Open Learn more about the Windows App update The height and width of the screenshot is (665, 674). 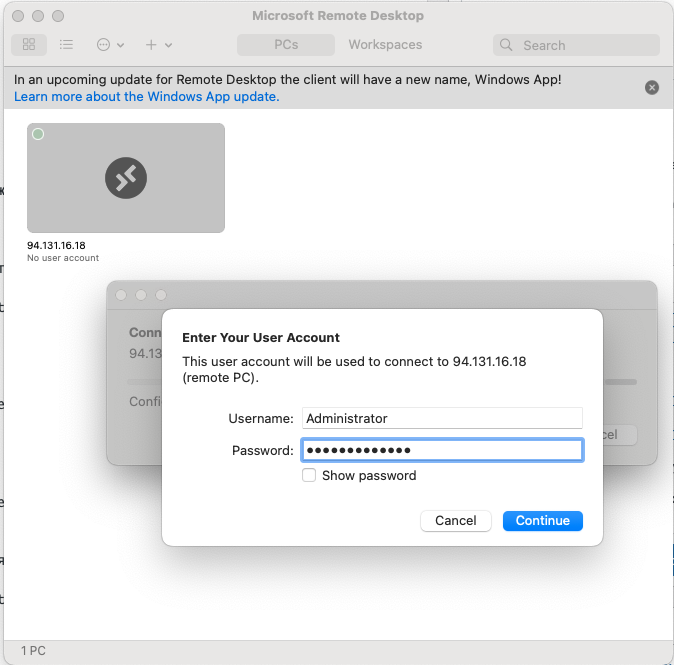pos(147,97)
